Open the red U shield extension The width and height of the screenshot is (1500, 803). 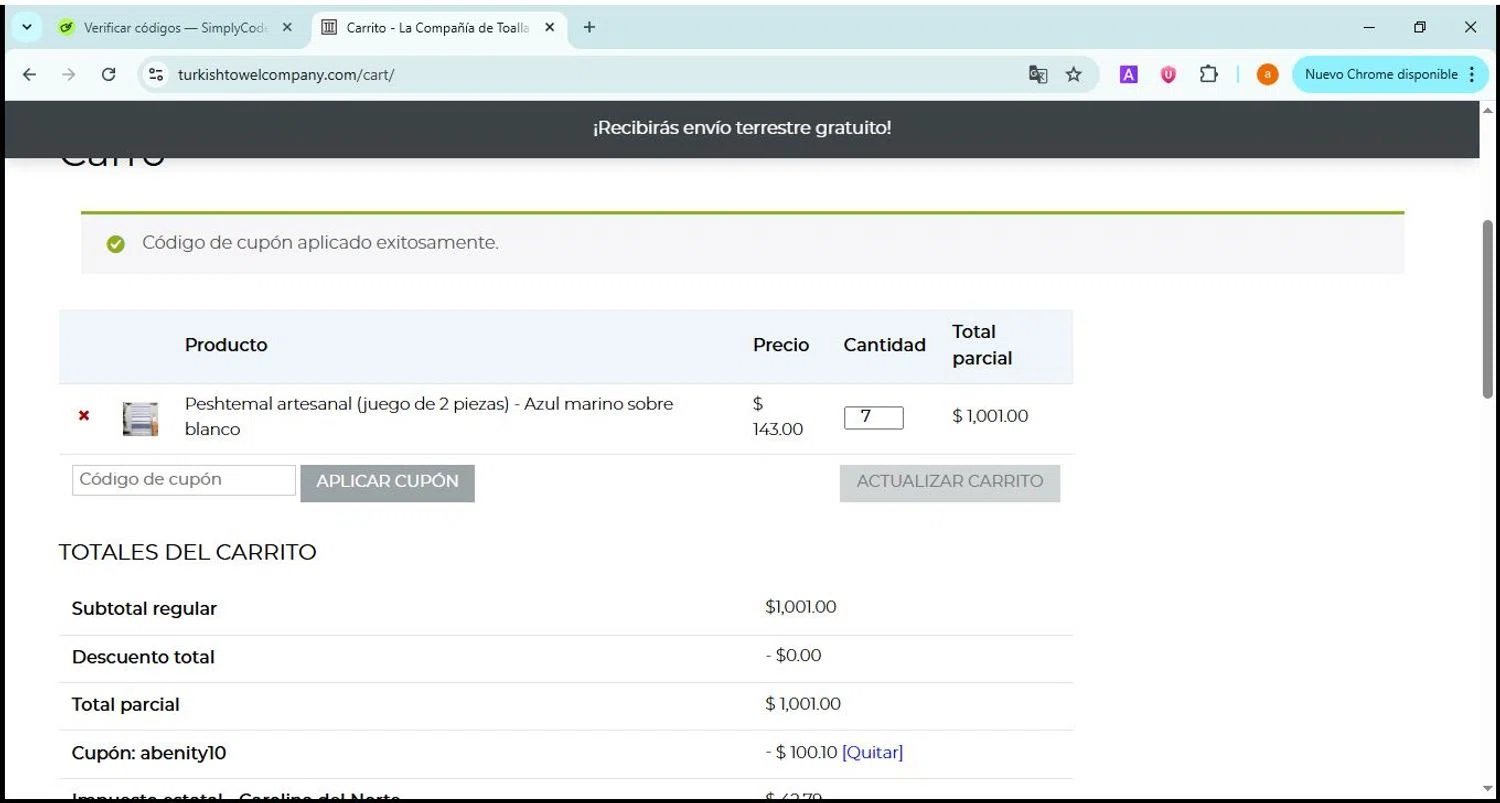pyautogui.click(x=1168, y=74)
